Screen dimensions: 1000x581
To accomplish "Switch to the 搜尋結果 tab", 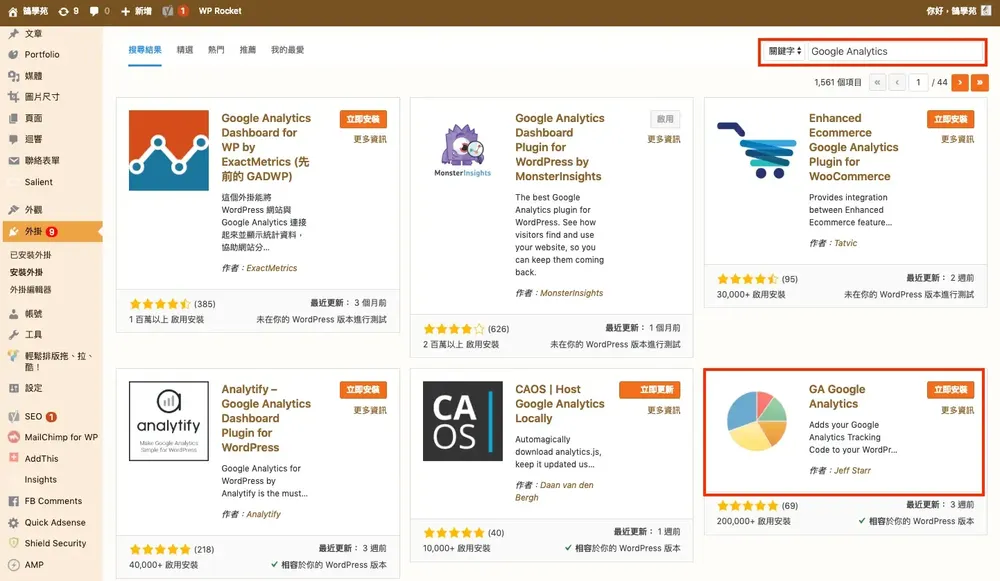I will click(145, 50).
